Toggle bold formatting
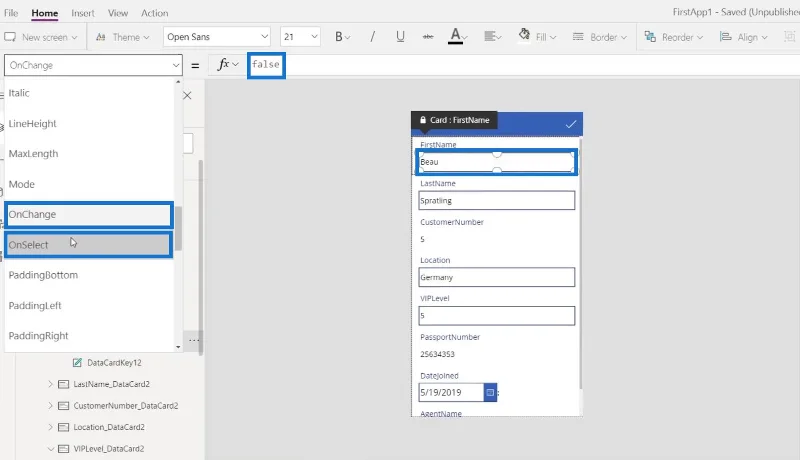 point(342,37)
